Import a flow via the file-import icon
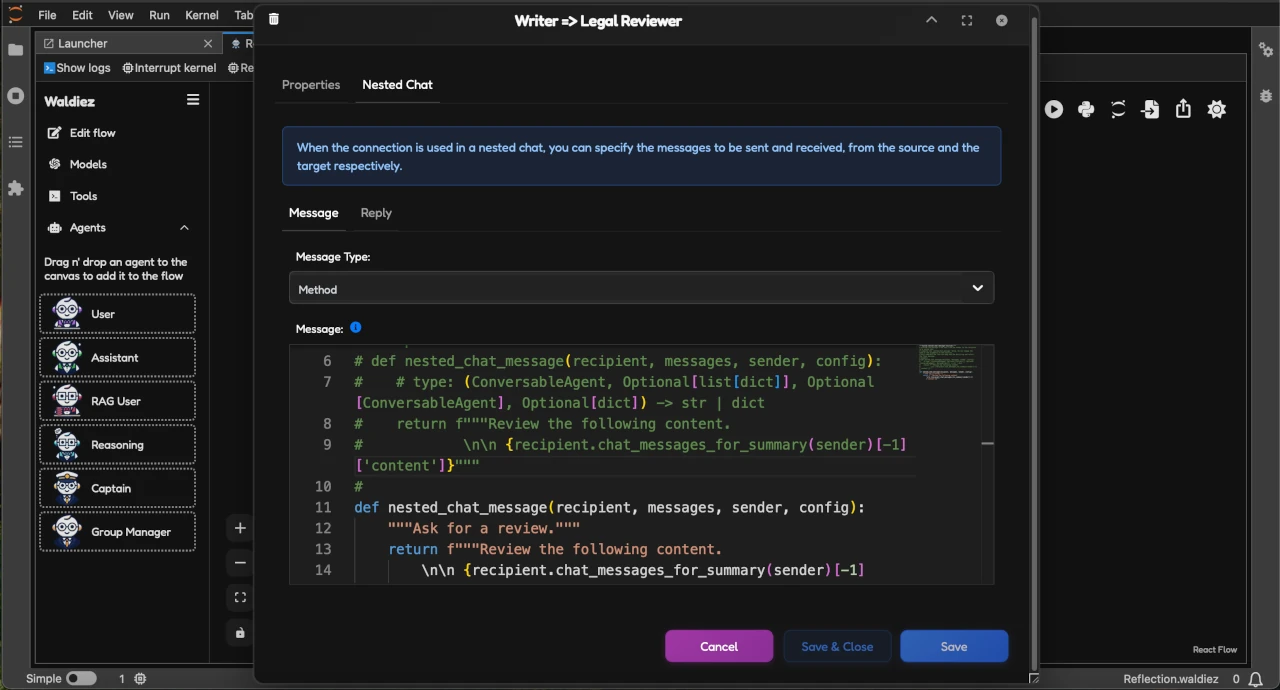1280x690 pixels. pos(1150,109)
